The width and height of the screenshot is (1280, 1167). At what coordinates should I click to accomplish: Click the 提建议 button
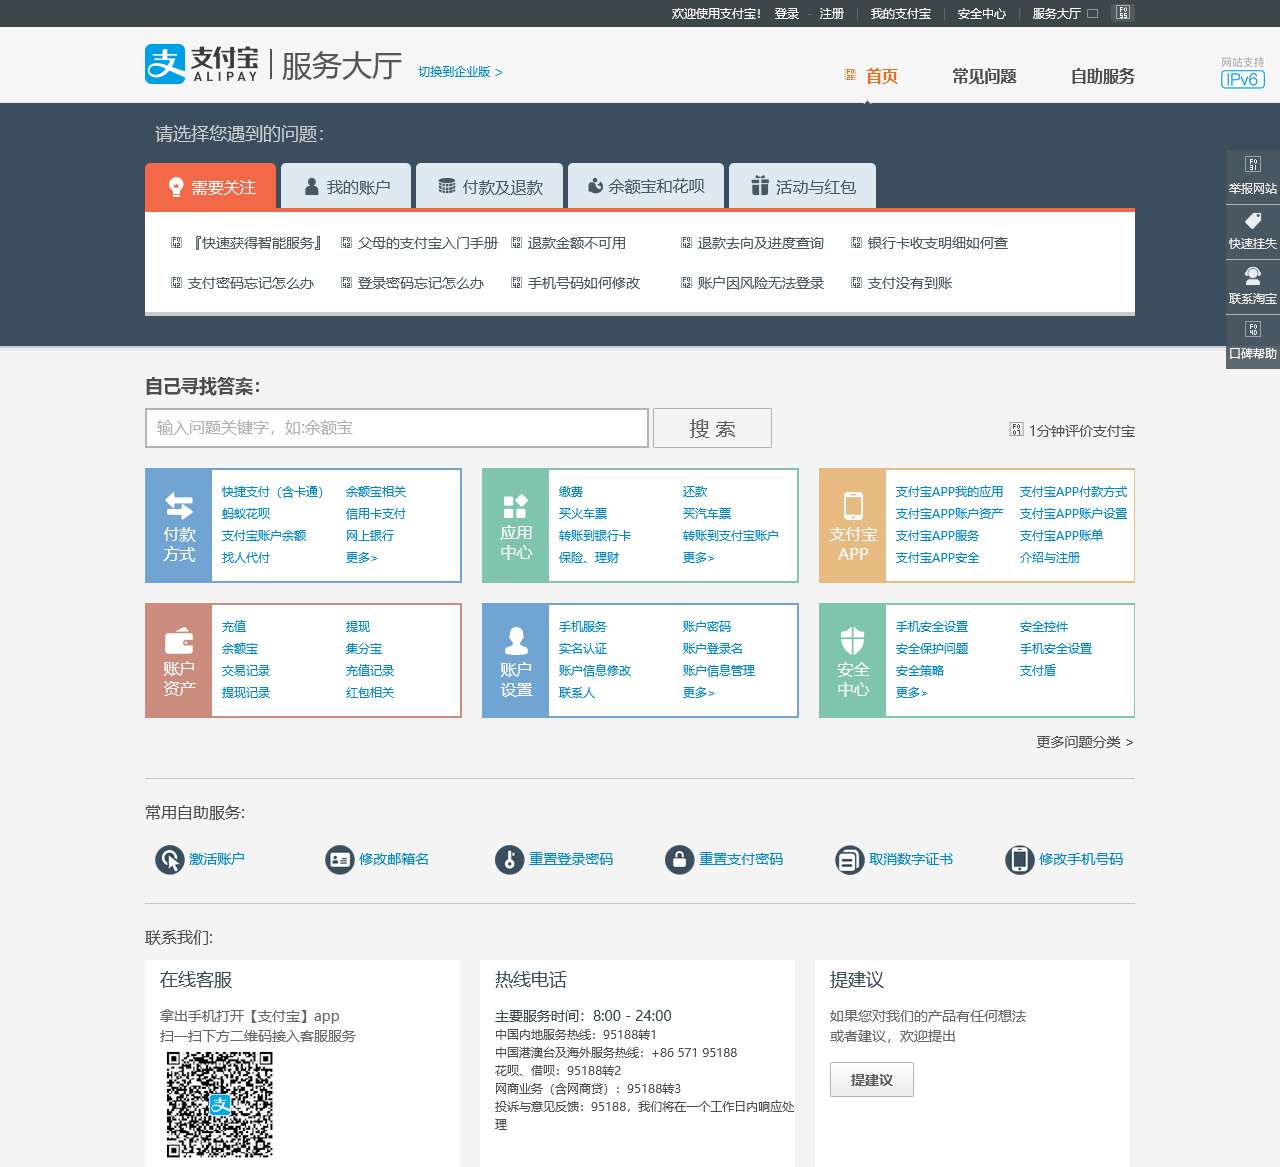(871, 1080)
